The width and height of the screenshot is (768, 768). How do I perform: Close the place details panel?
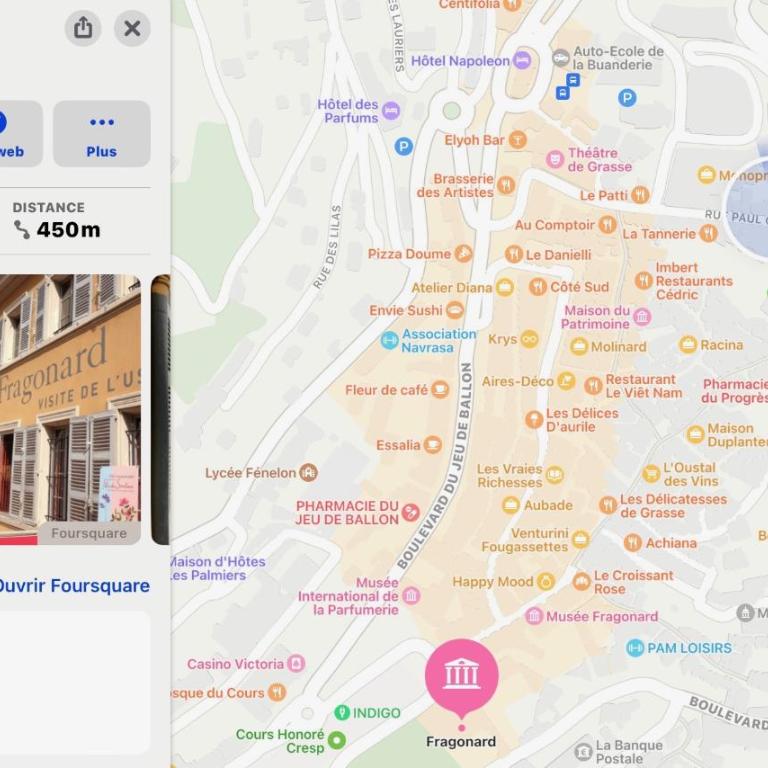[x=132, y=28]
